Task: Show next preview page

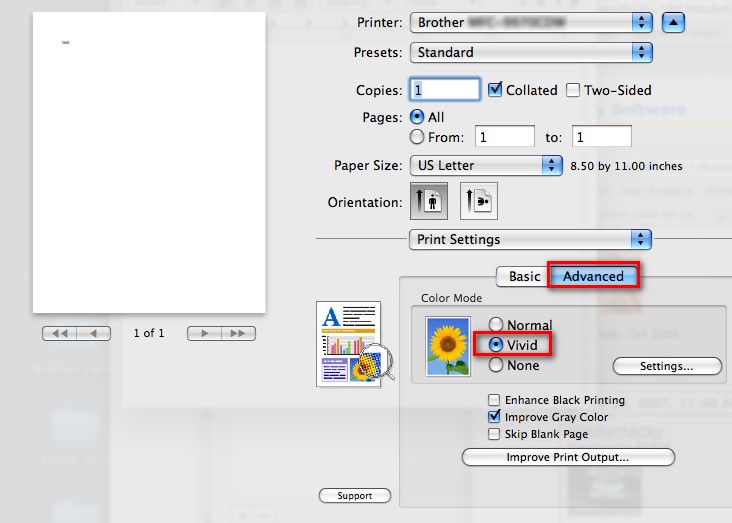Action: (x=204, y=333)
